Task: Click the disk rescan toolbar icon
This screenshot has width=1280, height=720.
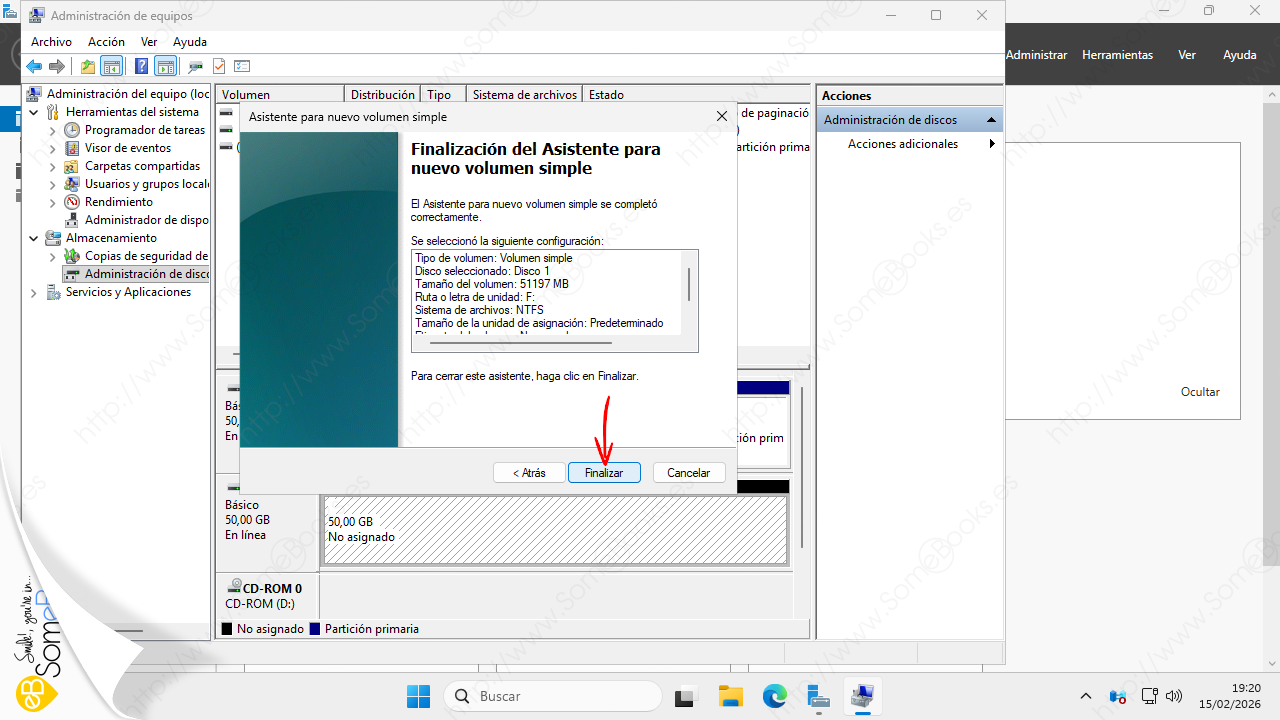Action: pos(195,67)
